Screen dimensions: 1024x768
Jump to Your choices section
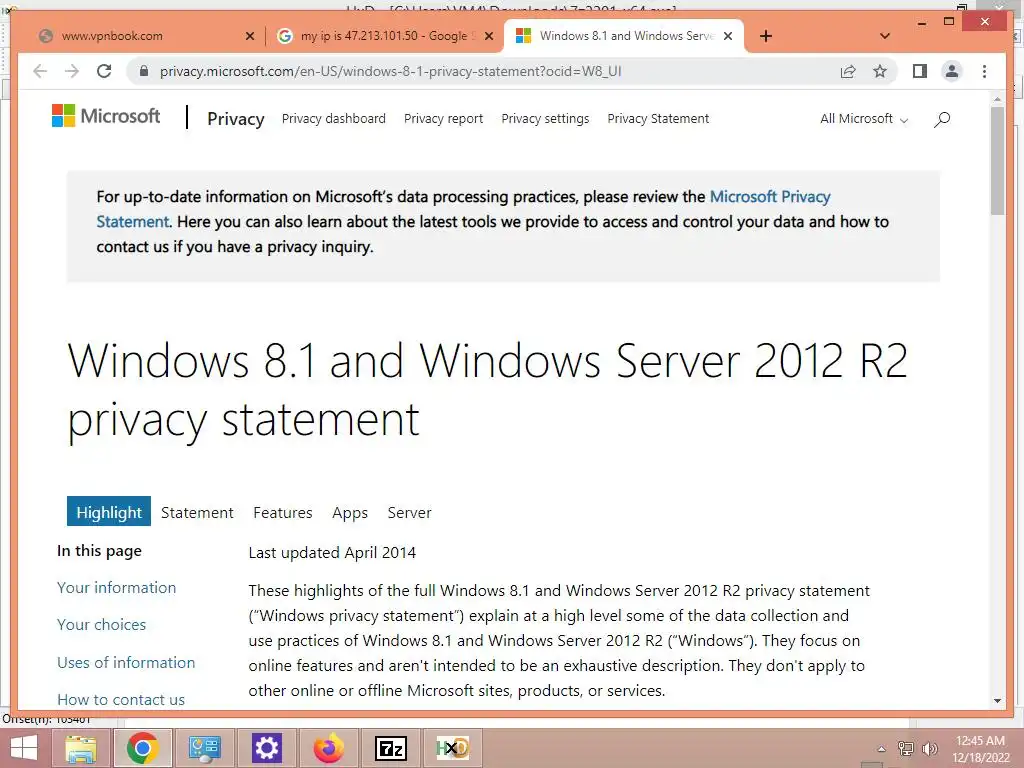(x=101, y=625)
